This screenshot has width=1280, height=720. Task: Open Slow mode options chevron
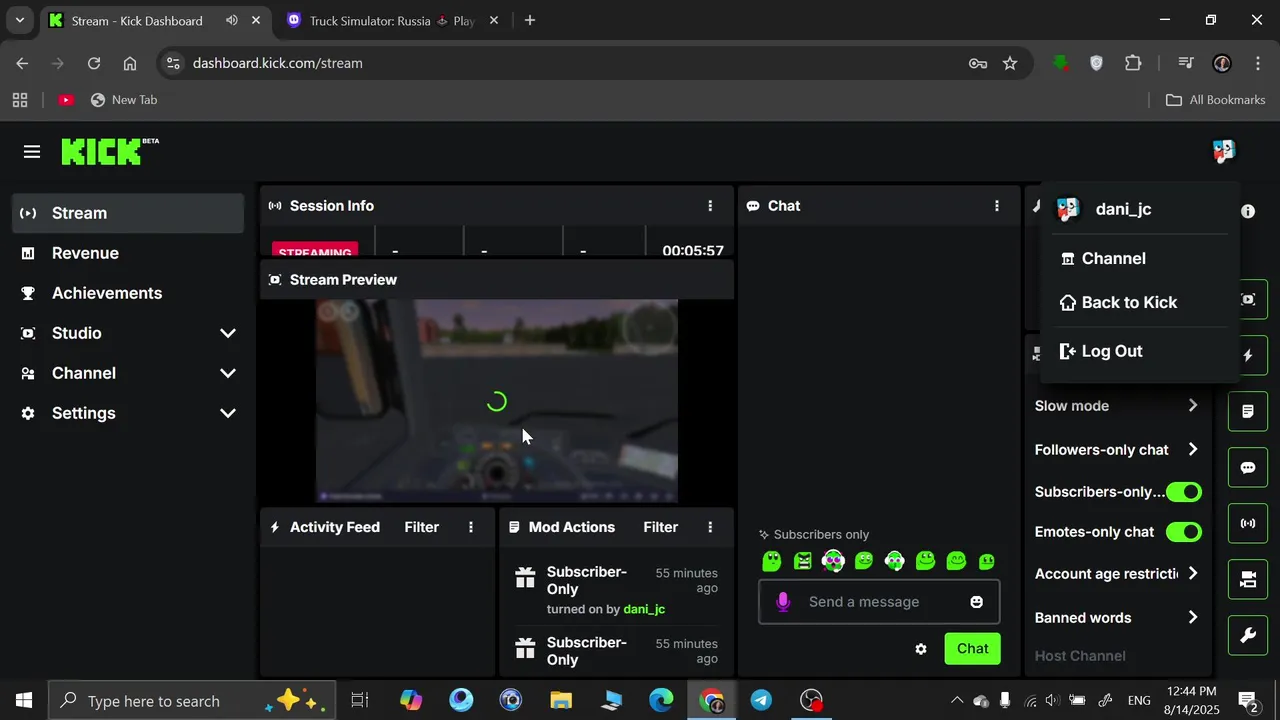click(1192, 406)
